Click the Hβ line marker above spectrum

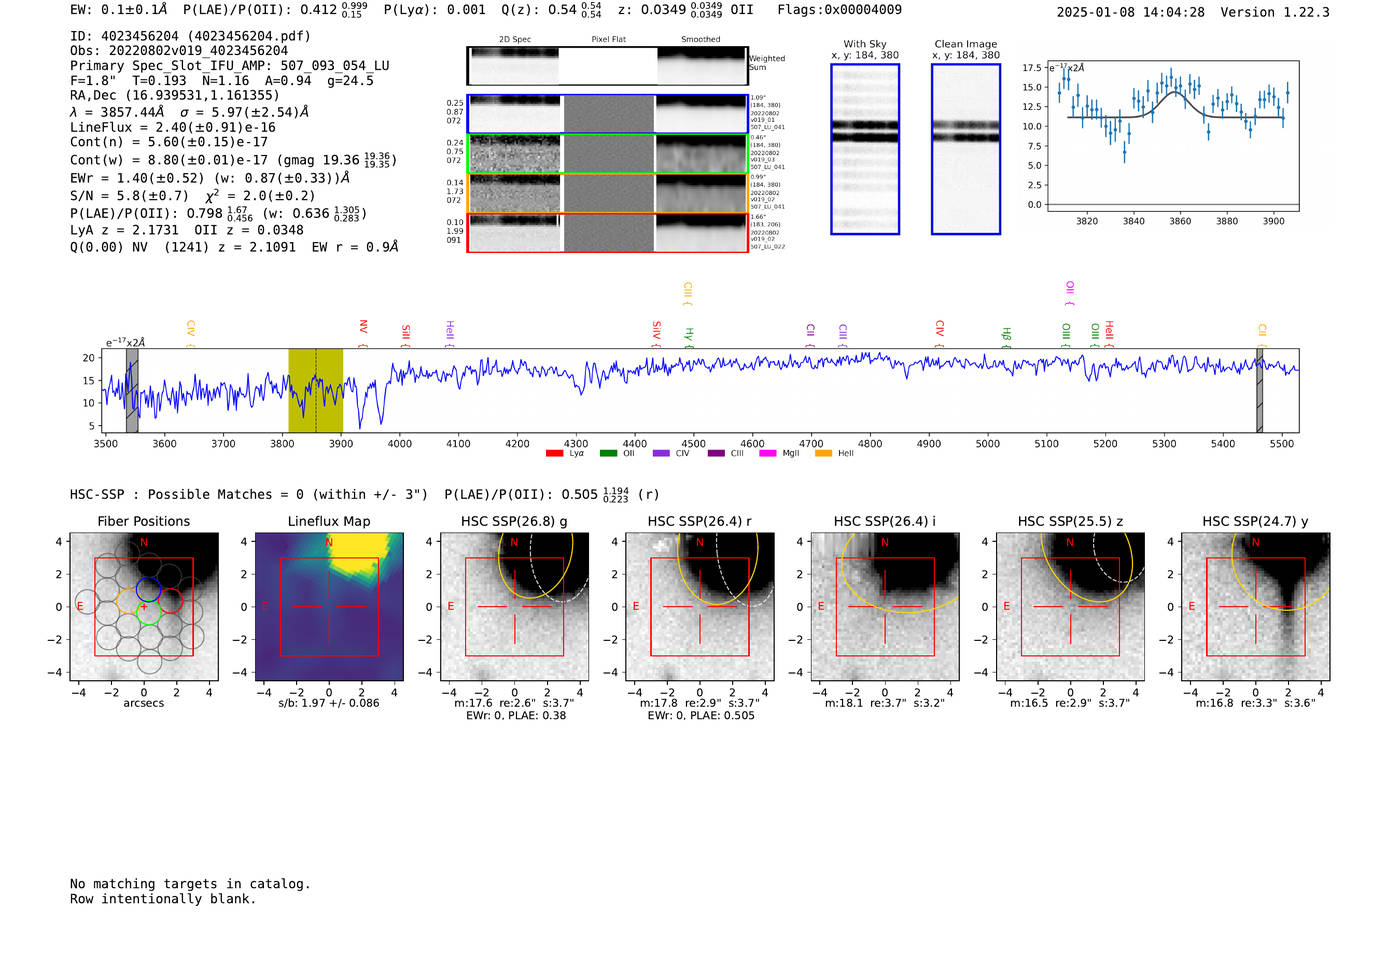point(1007,337)
